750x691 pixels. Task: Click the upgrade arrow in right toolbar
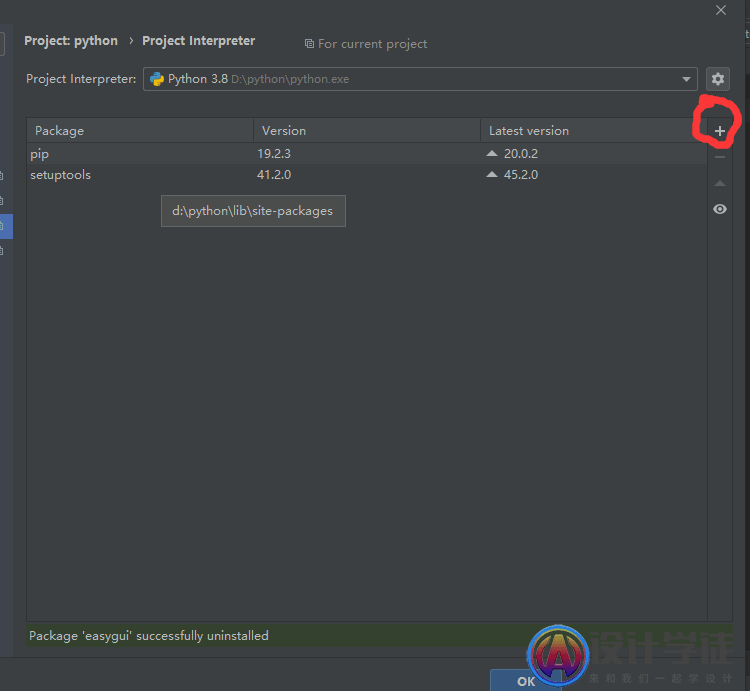pos(719,184)
